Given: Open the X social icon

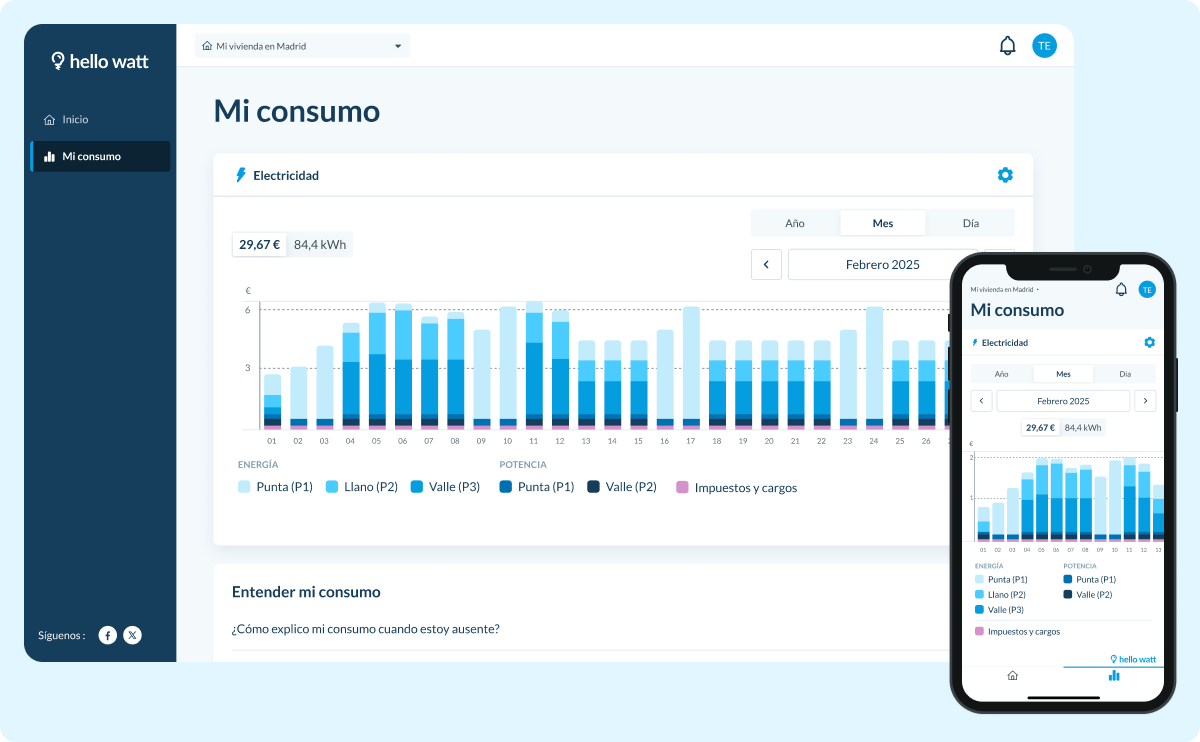Looking at the screenshot, I should click(132, 635).
